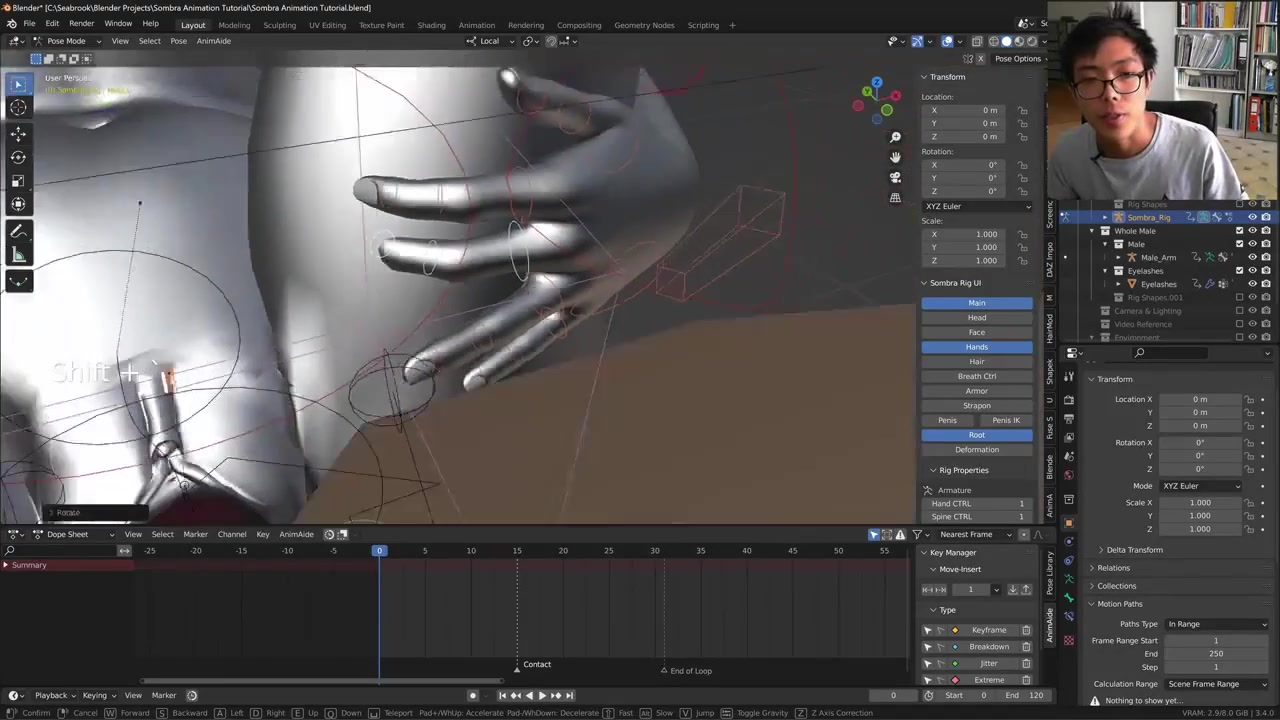Click the Face button in Sombra Rig UI

point(976,332)
